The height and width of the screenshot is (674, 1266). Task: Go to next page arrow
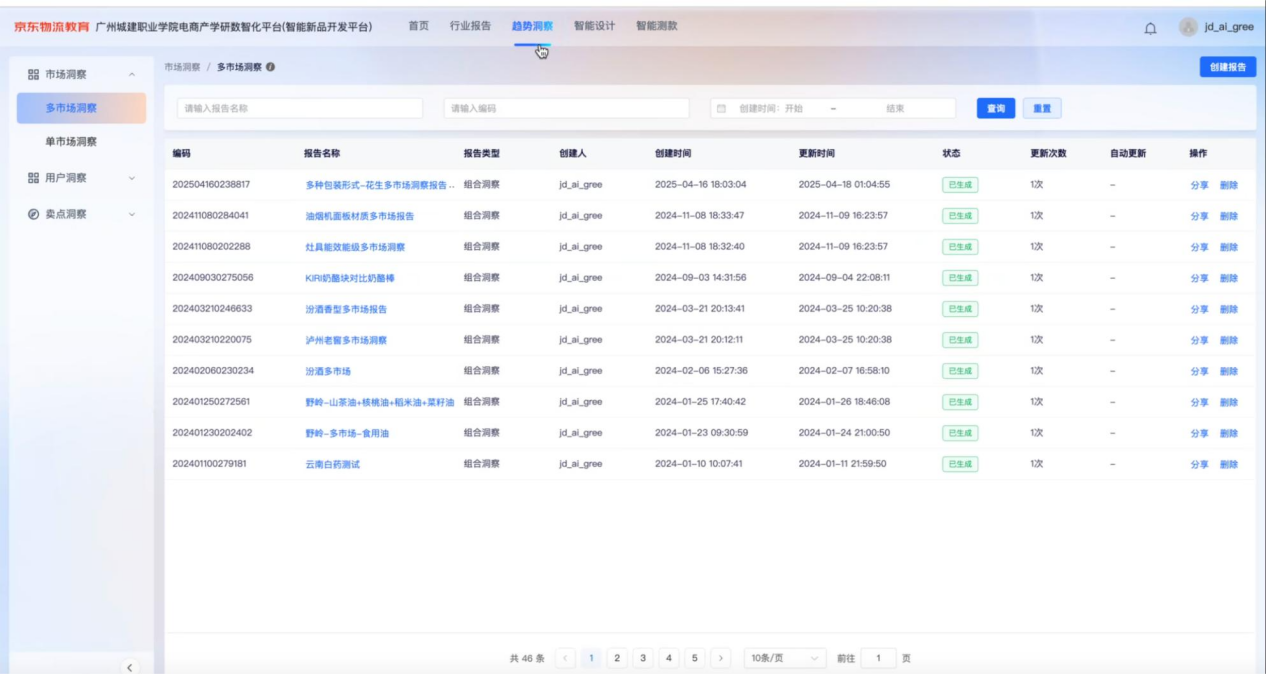722,658
